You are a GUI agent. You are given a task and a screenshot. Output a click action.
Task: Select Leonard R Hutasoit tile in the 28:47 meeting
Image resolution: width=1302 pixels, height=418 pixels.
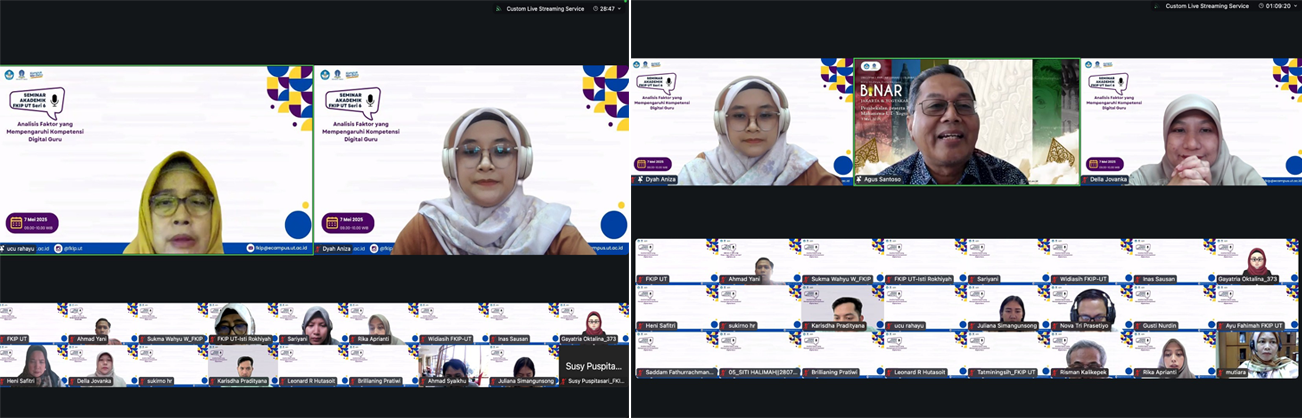(x=313, y=366)
